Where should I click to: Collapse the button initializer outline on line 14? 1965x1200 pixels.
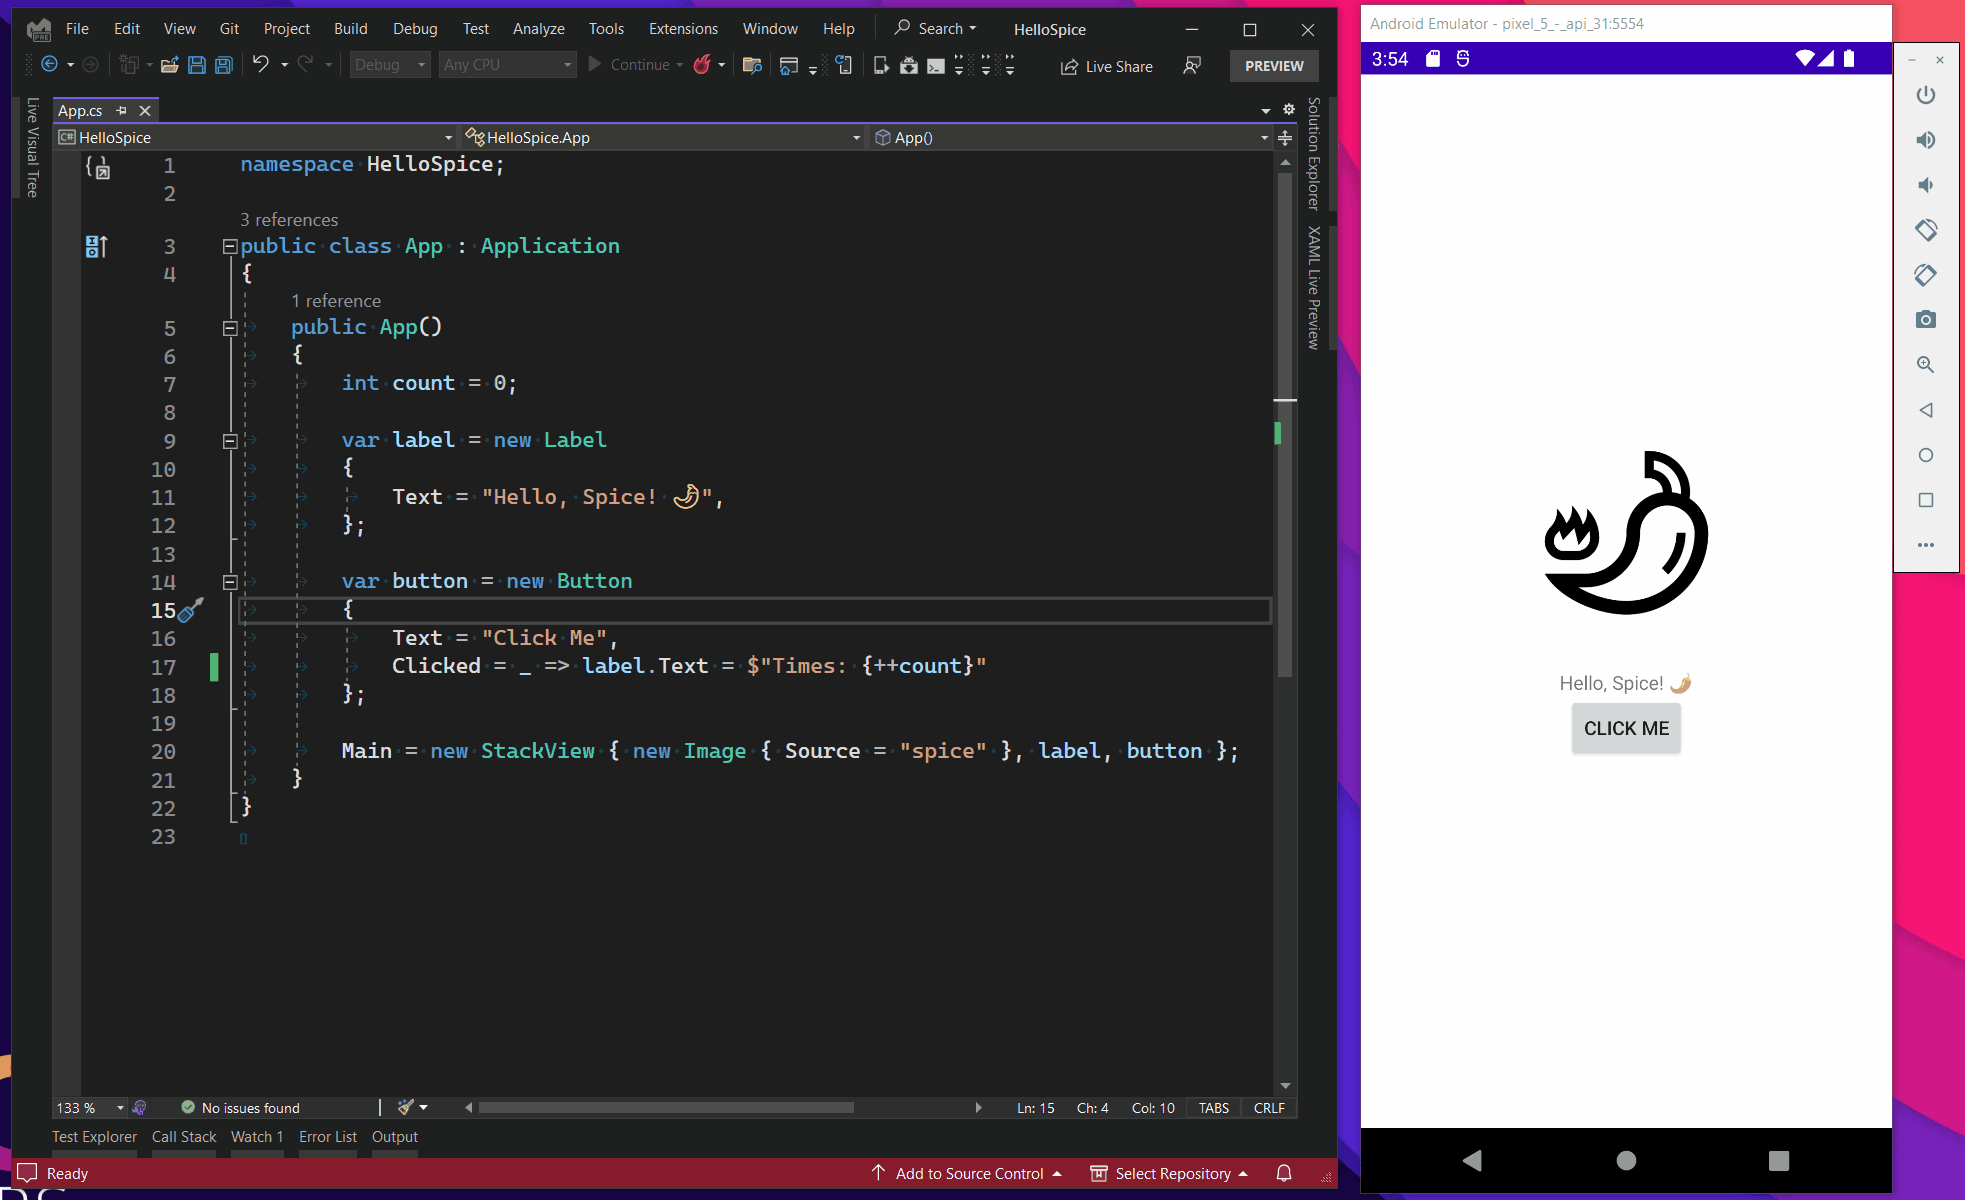point(229,581)
